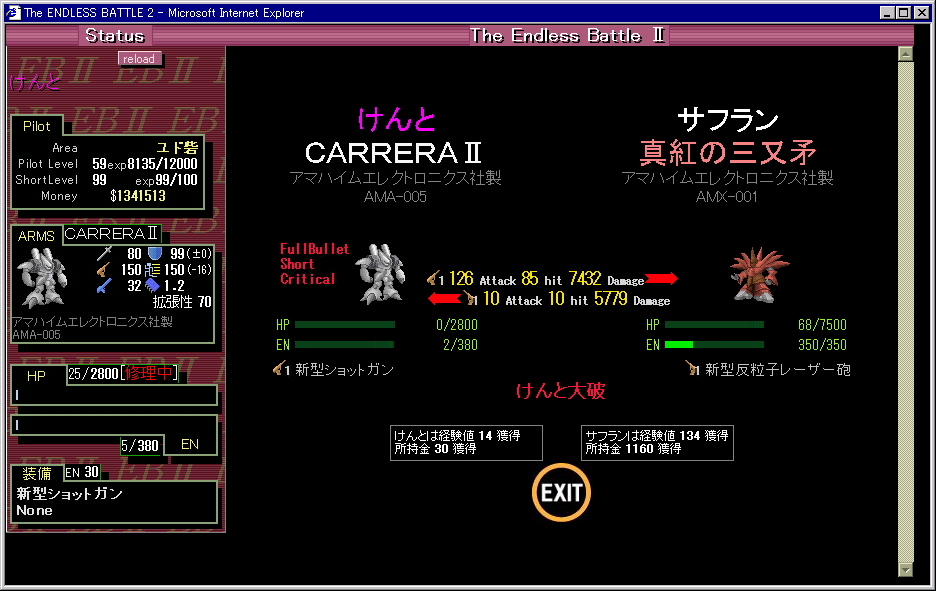
Task: Click the blue shield icon beside 99
Action: coord(155,254)
